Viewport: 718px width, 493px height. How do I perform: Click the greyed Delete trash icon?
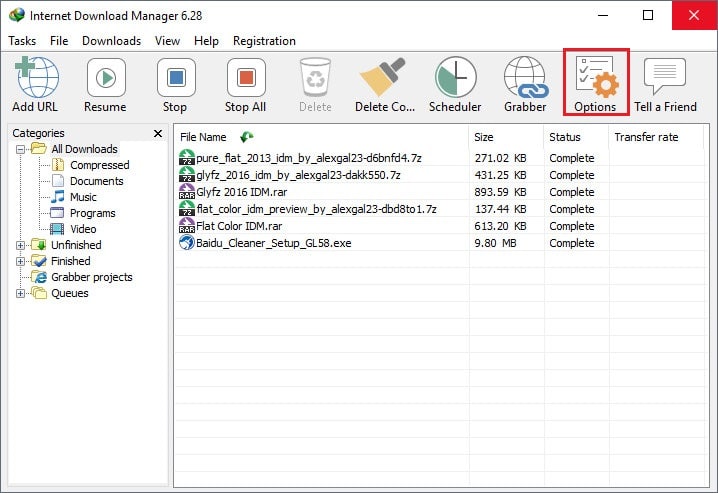point(315,77)
